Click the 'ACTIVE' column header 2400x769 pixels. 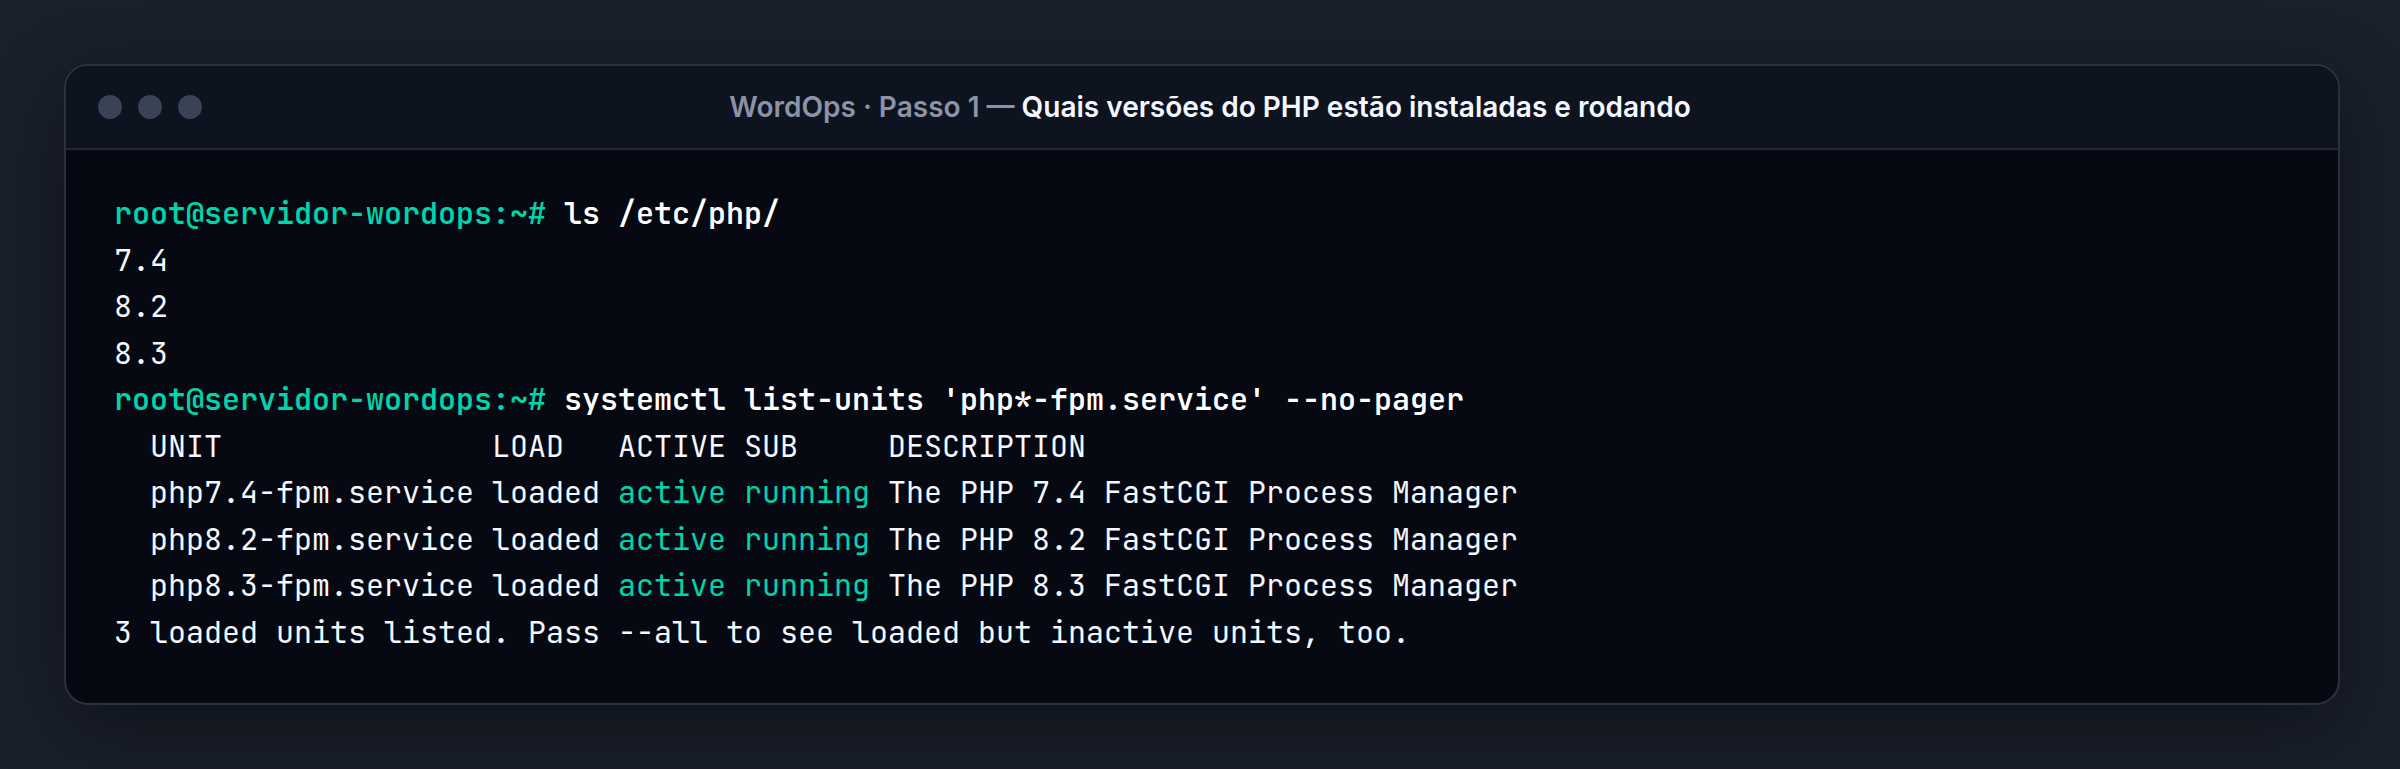coord(672,447)
